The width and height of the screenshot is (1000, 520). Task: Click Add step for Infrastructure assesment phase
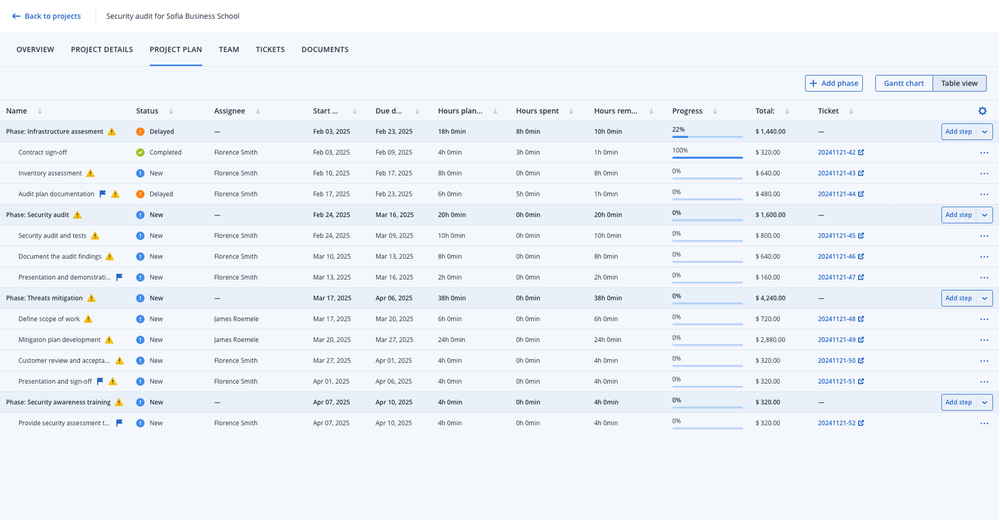coord(959,131)
